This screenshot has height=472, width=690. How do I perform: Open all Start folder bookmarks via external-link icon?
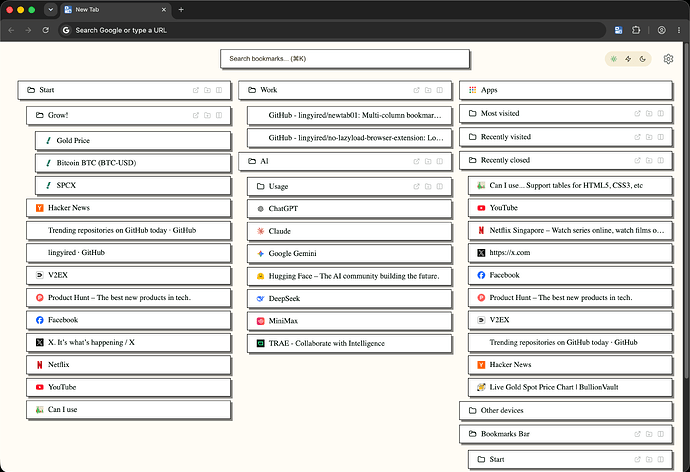point(196,90)
